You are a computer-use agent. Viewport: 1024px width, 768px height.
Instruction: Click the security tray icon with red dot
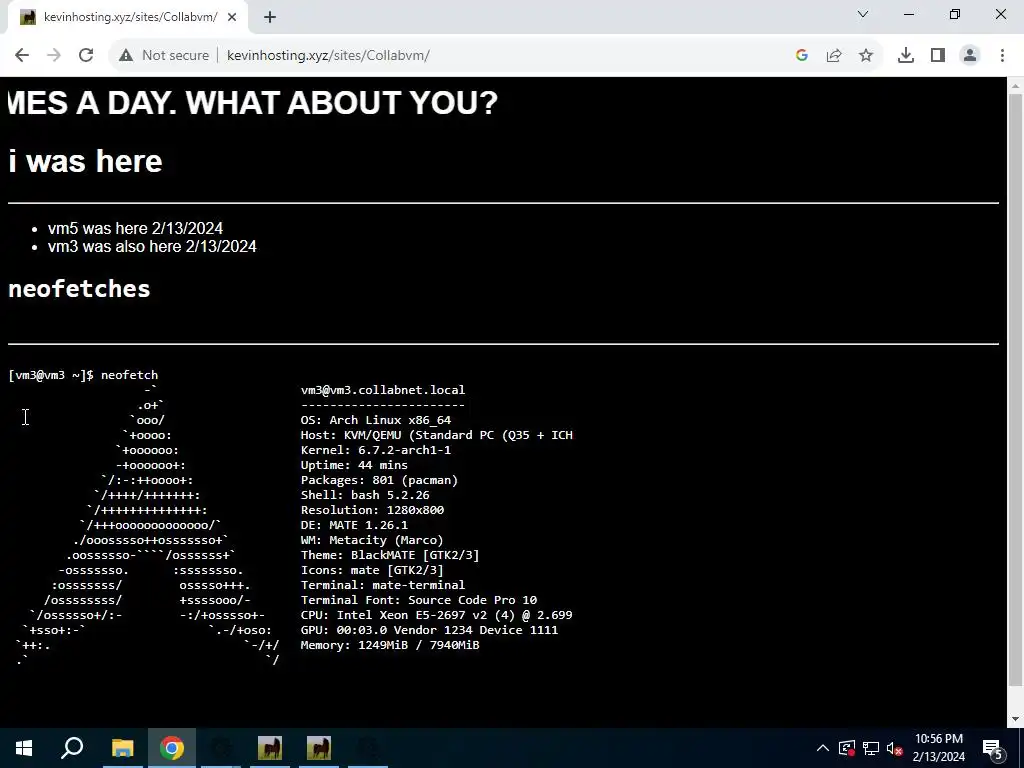pyautogui.click(x=847, y=748)
